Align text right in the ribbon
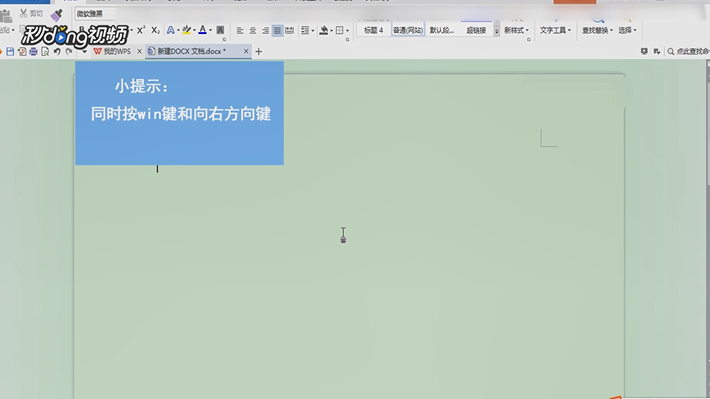 click(265, 30)
